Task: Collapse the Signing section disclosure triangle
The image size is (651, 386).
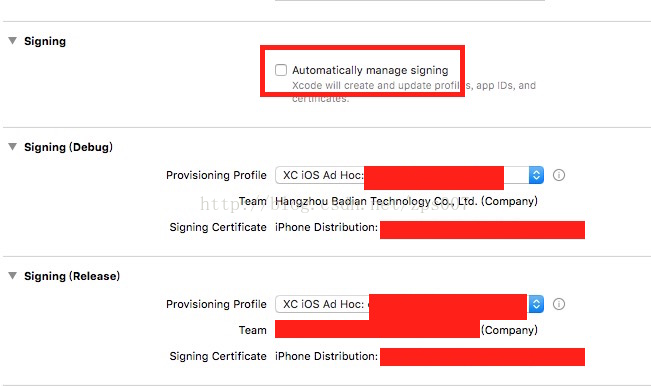Action: click(12, 41)
